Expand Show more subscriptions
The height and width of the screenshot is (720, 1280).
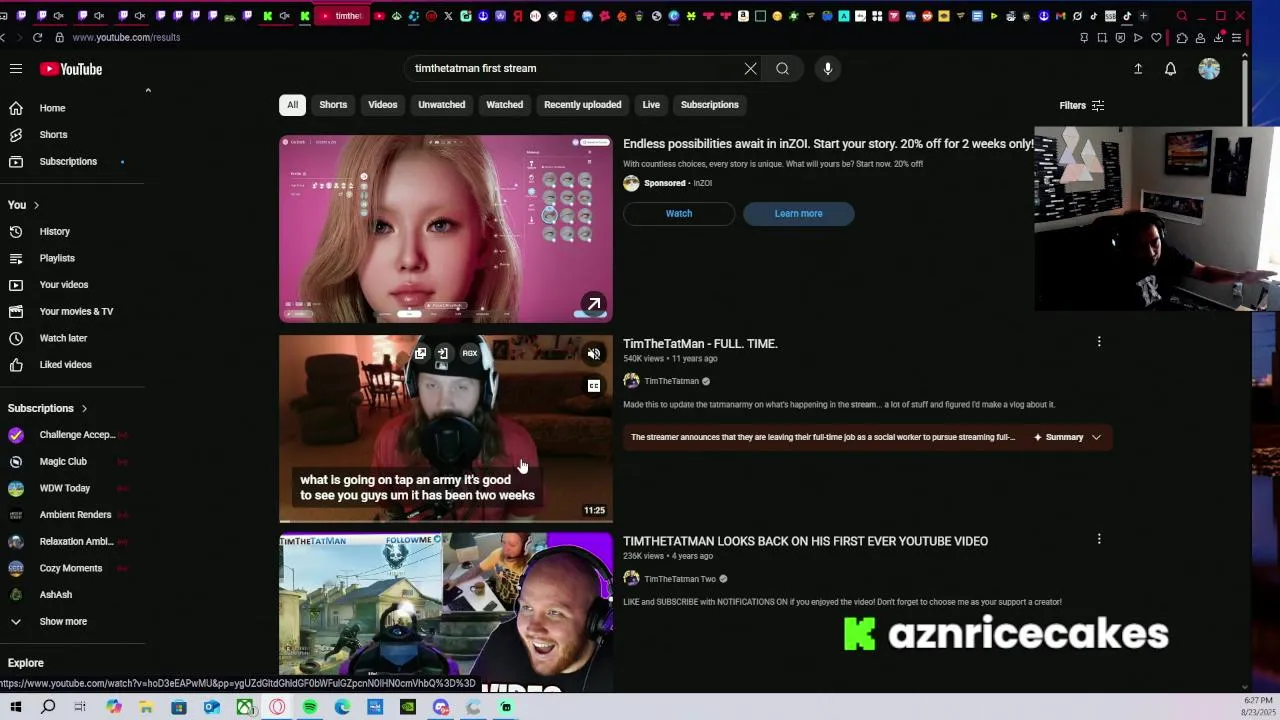tap(63, 621)
